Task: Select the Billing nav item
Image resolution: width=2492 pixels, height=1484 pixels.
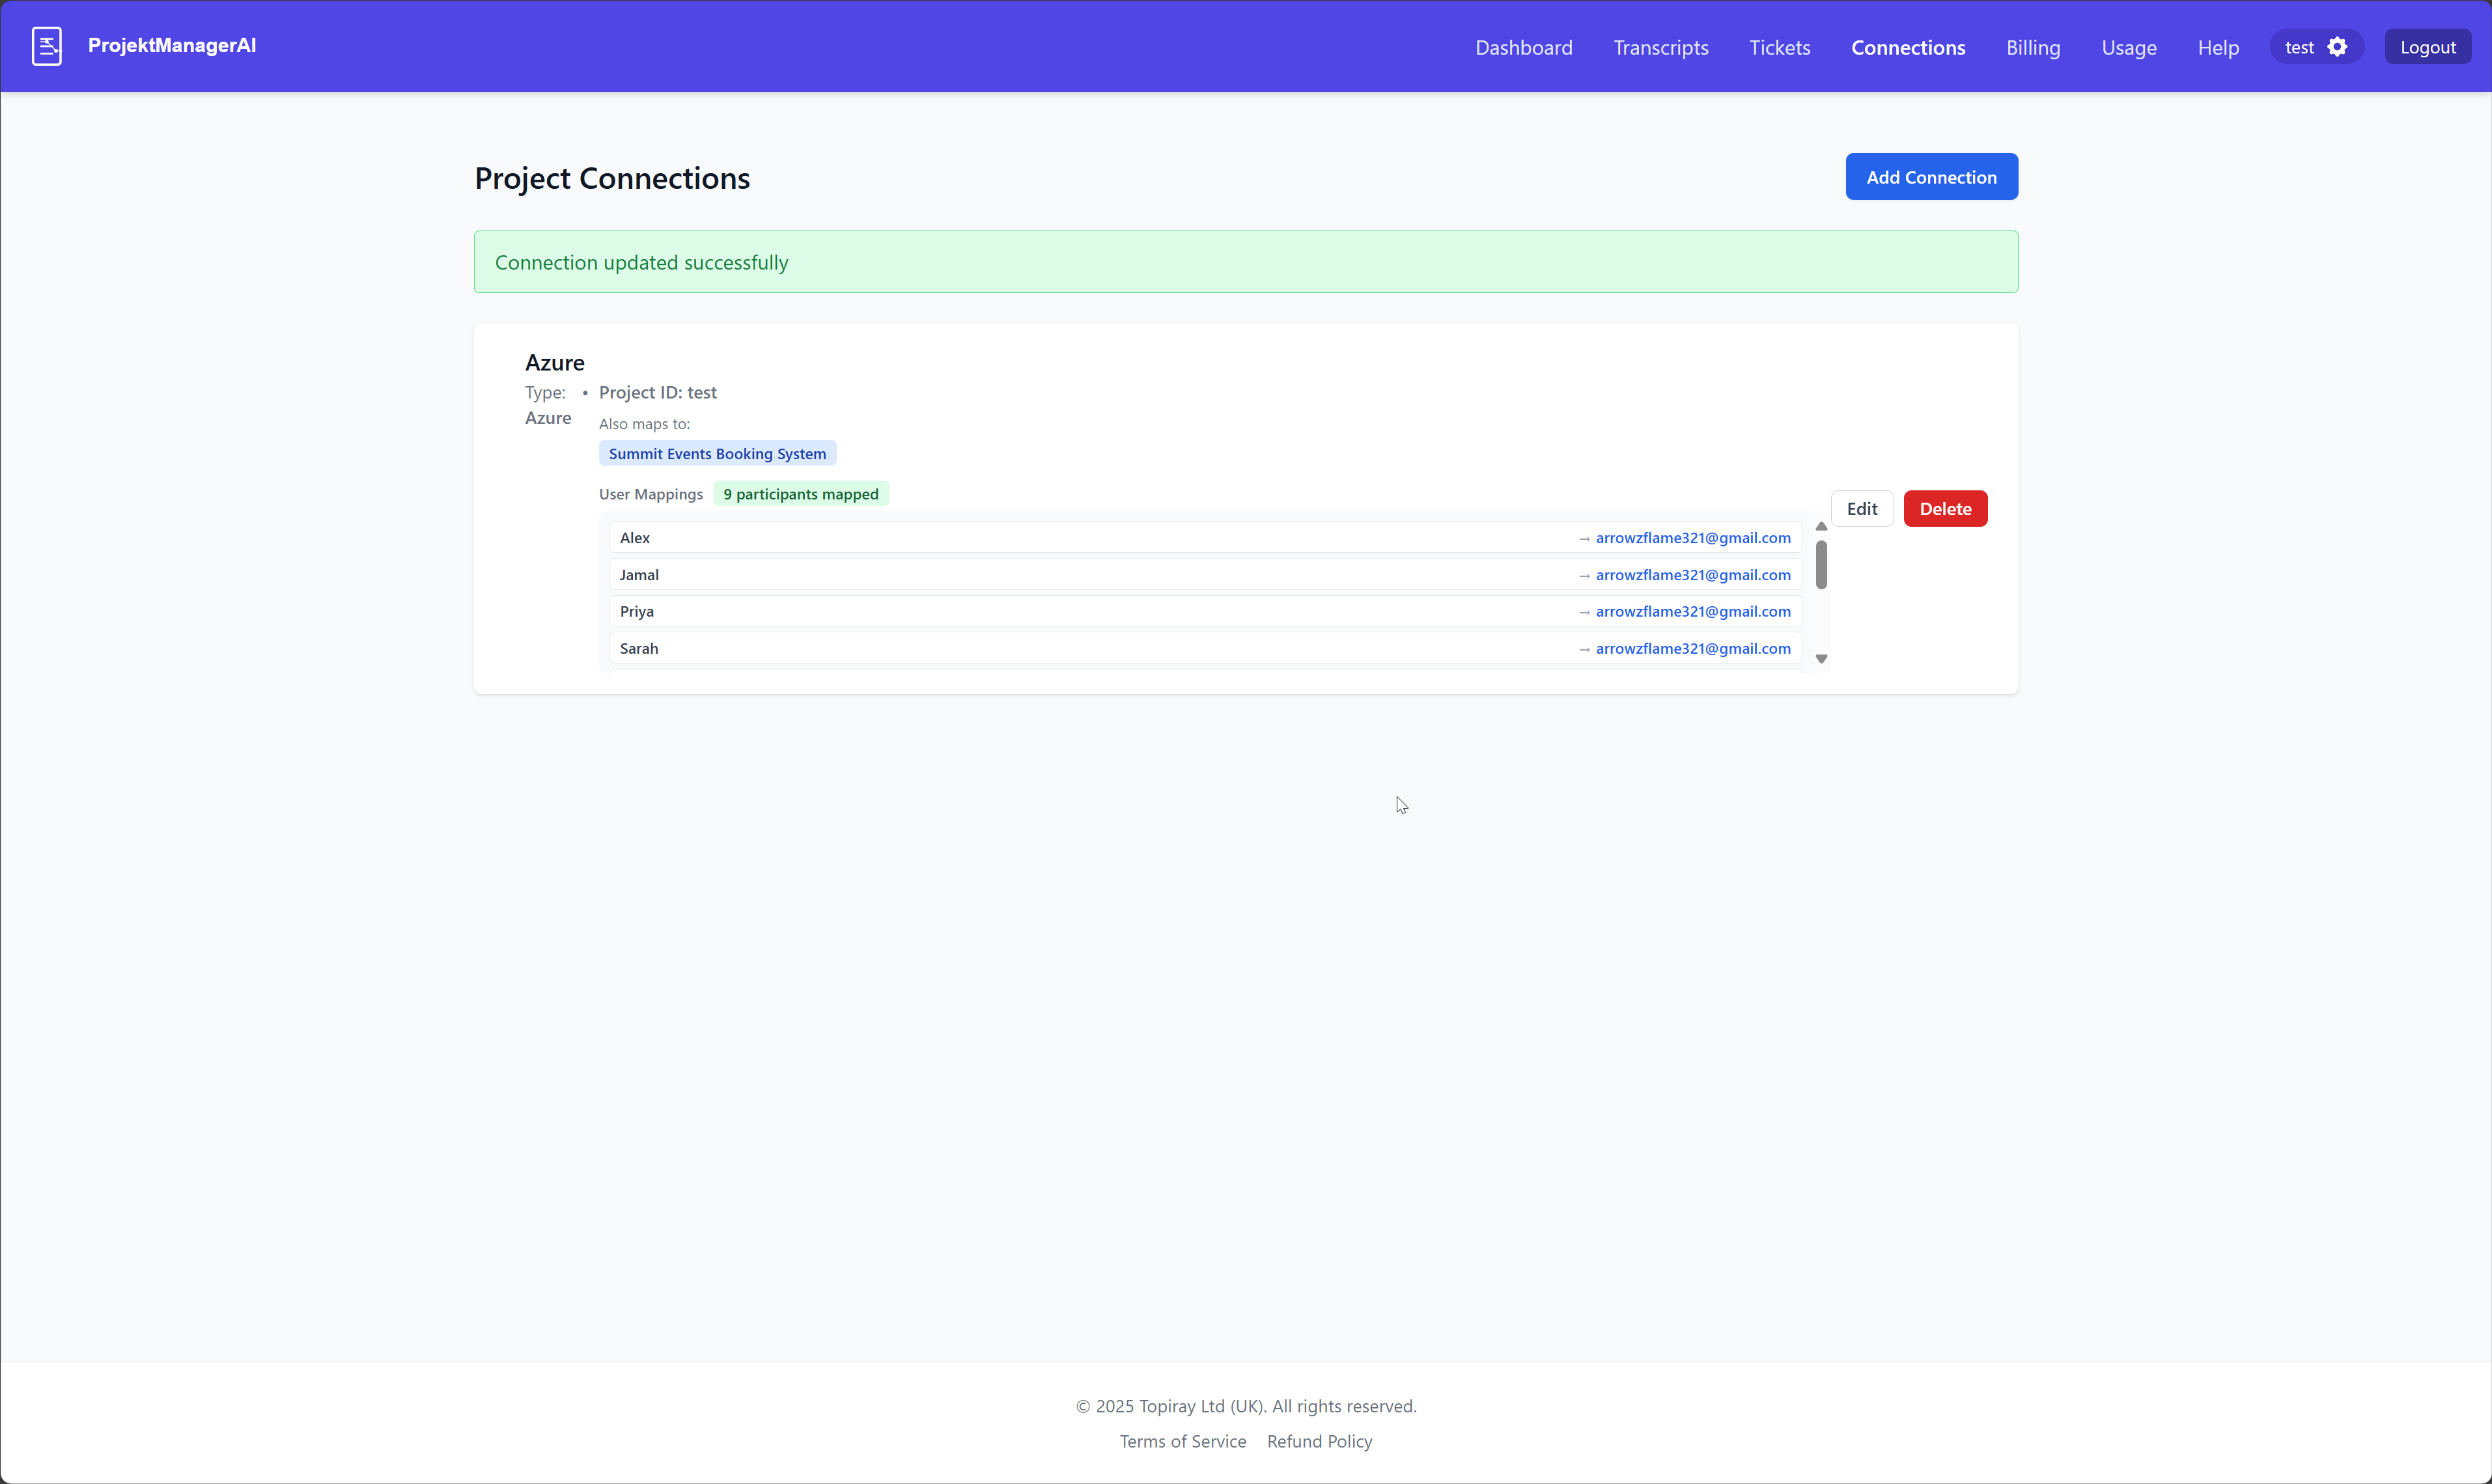Action: pyautogui.click(x=2032, y=47)
